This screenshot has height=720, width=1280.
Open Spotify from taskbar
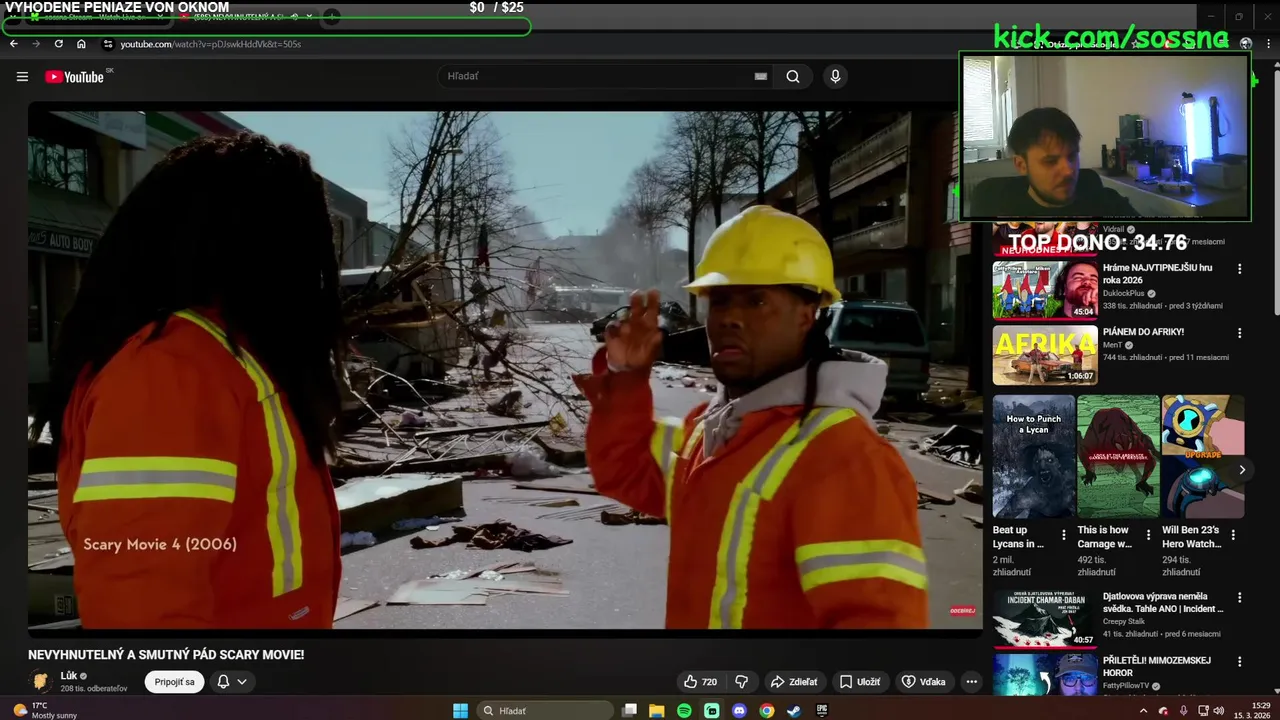pyautogui.click(x=684, y=710)
